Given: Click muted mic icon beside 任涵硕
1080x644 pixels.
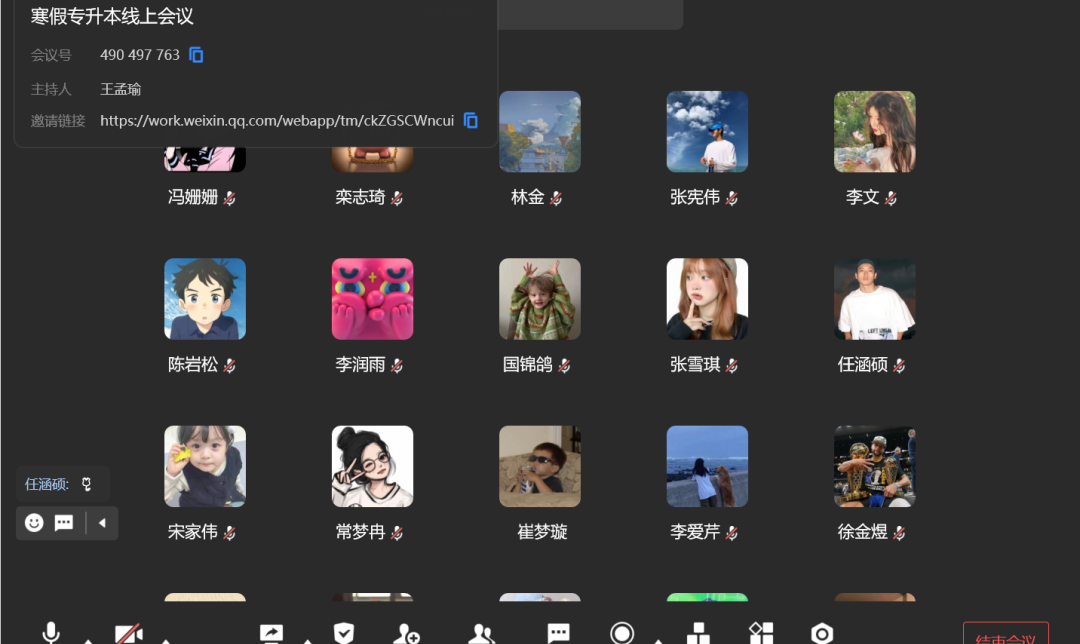Looking at the screenshot, I should (x=900, y=366).
